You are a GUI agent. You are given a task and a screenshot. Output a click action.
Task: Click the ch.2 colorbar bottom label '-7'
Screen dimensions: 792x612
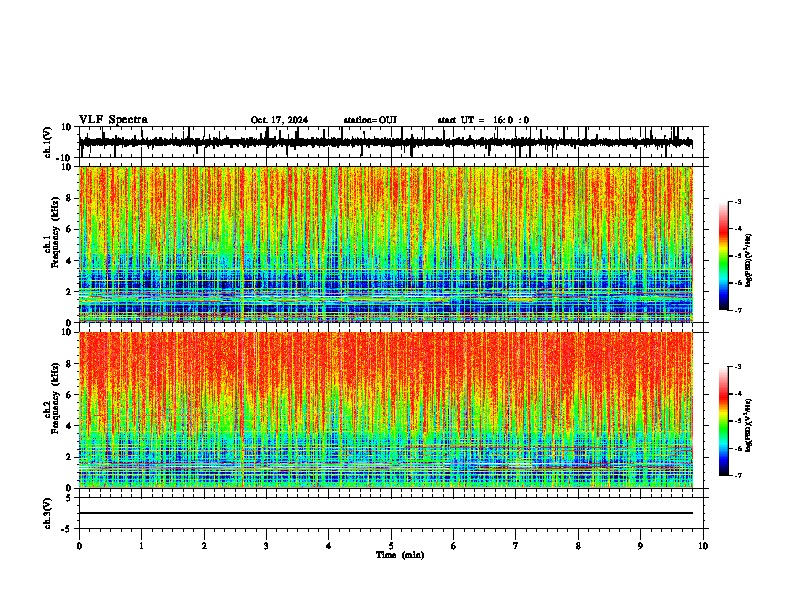[737, 475]
